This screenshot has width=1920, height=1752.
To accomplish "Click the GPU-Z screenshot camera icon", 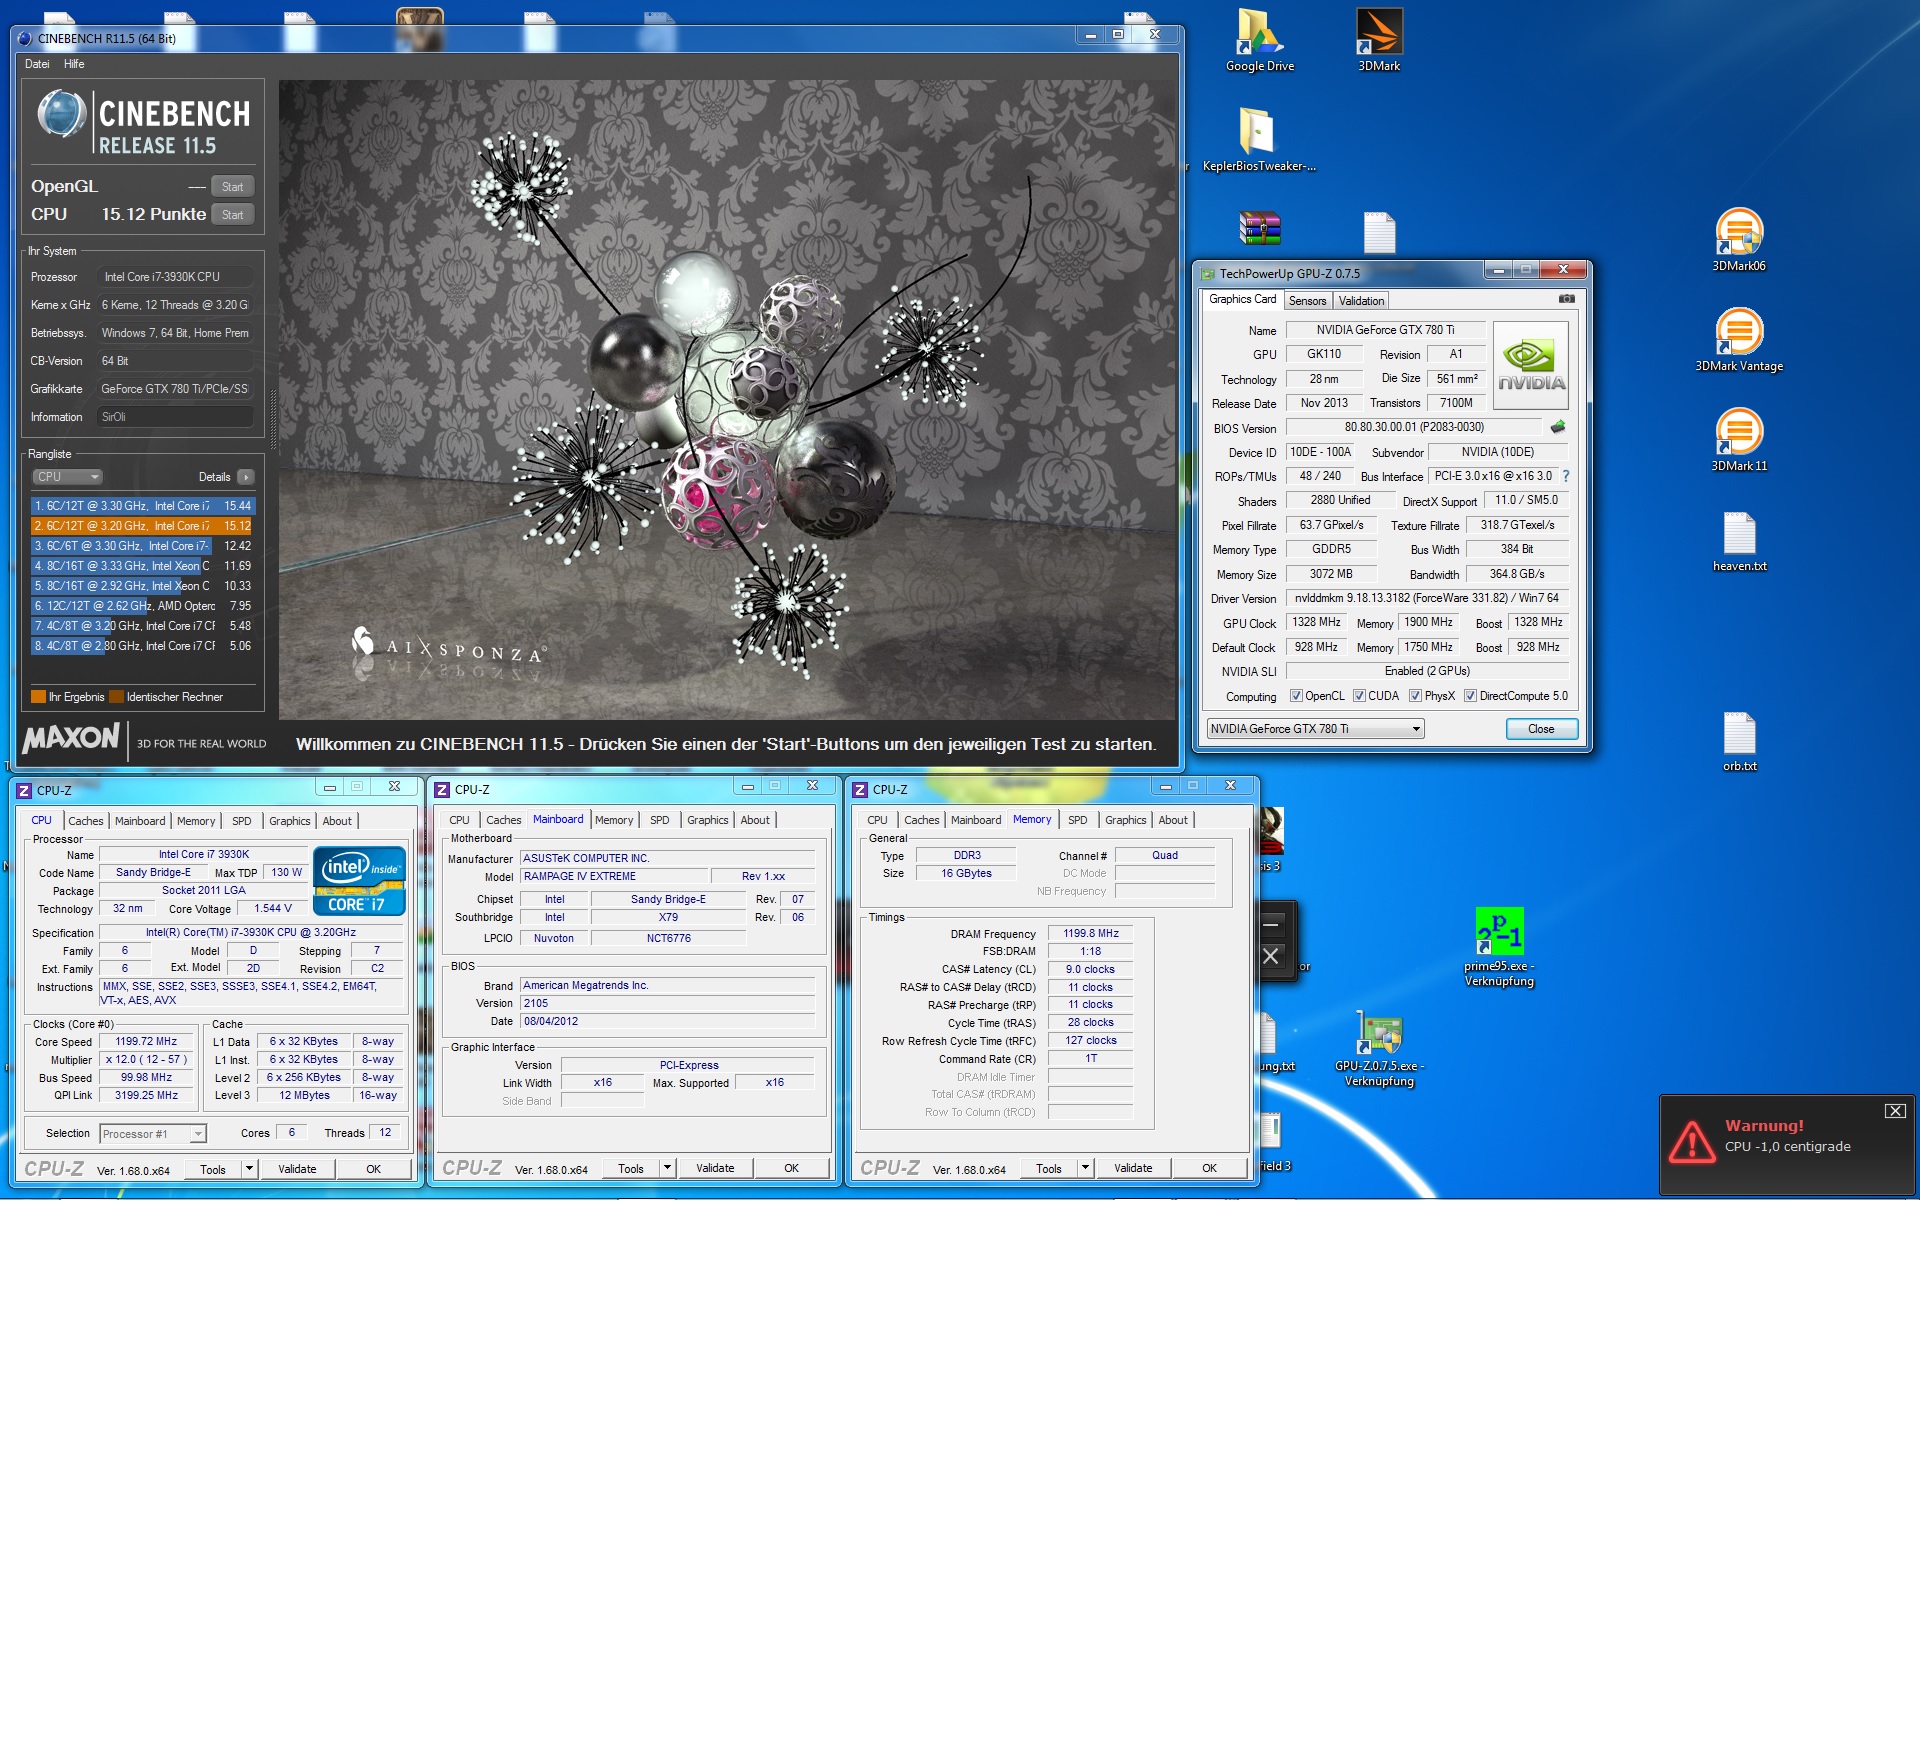I will click(1566, 299).
